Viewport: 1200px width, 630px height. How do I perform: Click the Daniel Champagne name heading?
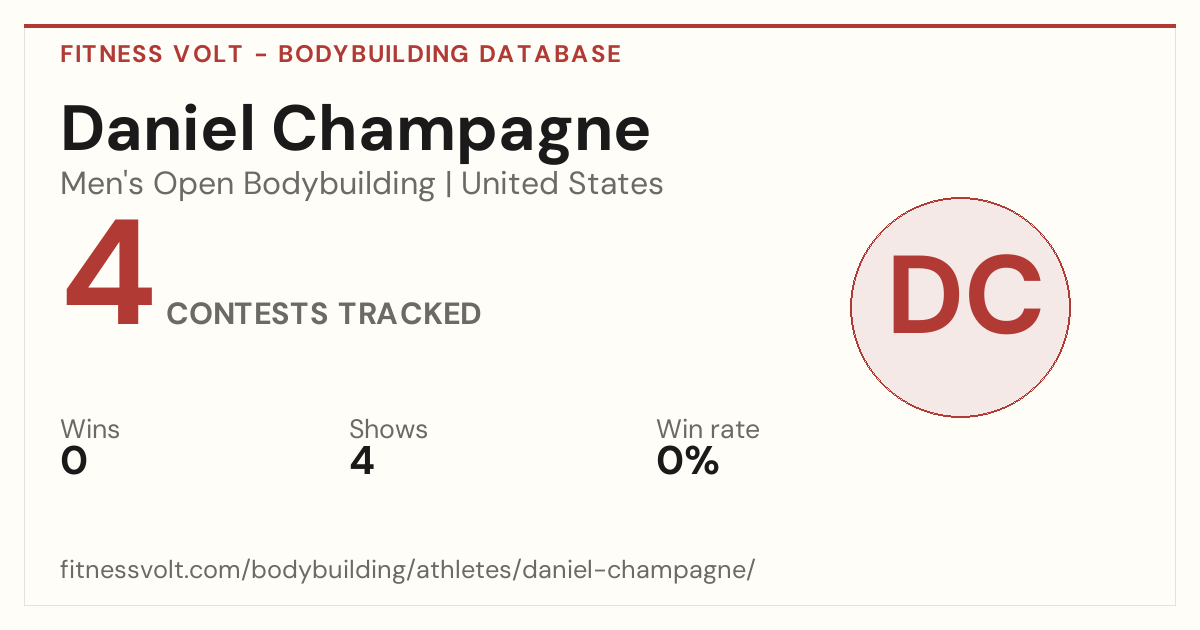coord(355,130)
